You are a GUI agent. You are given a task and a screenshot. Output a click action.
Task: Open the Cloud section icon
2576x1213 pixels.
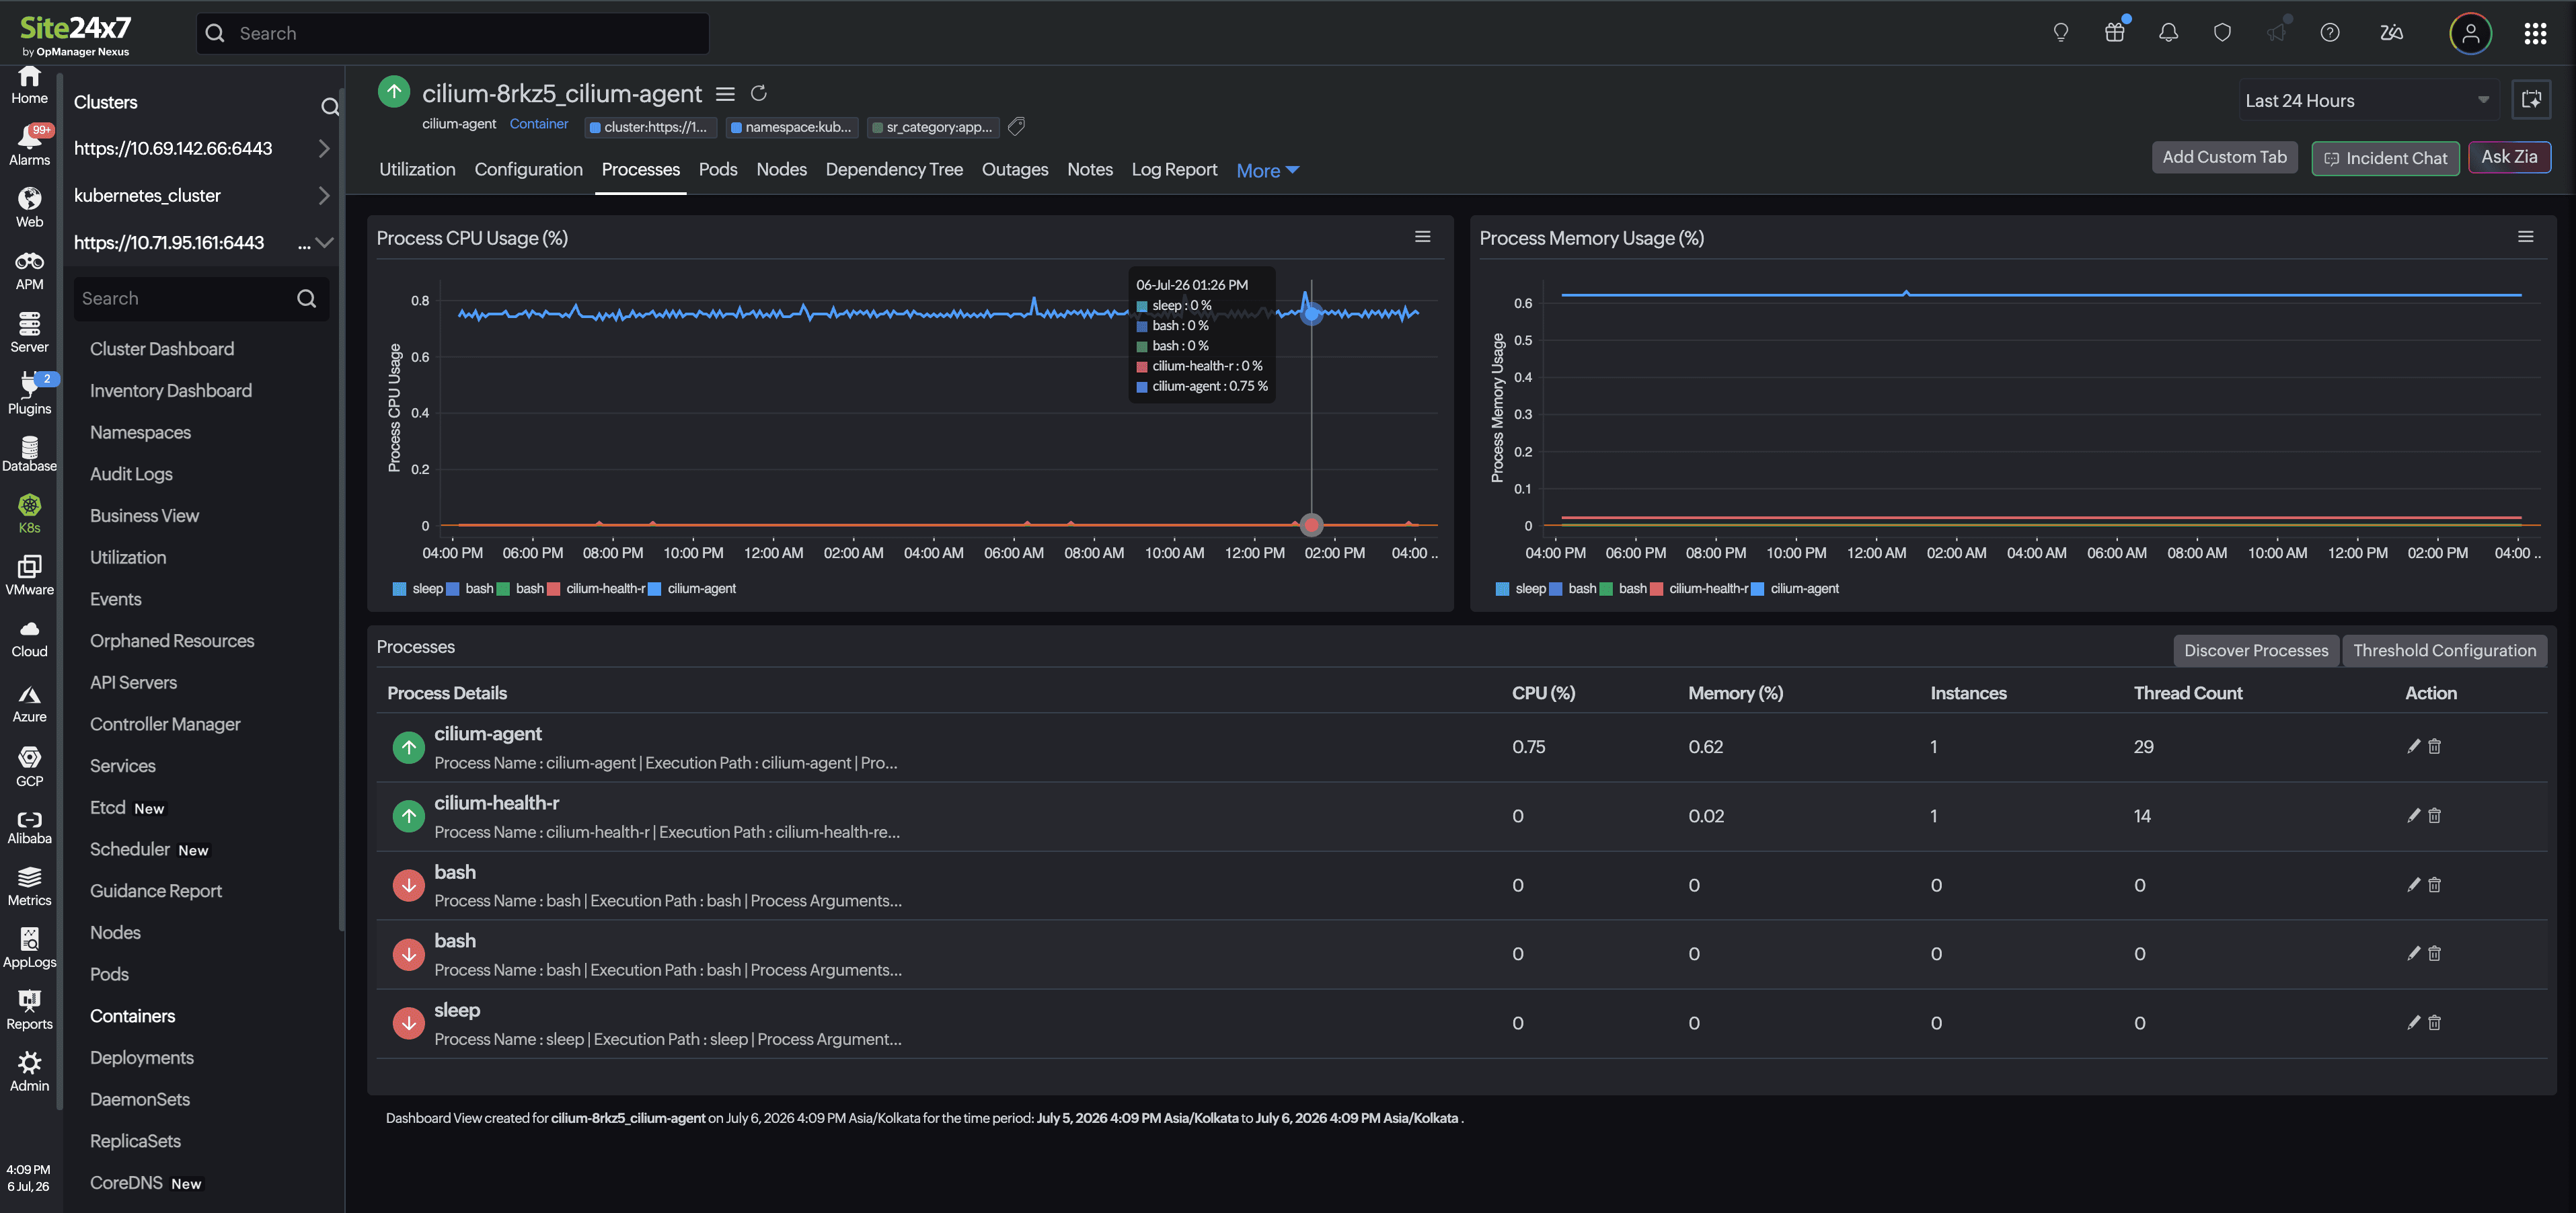coord(29,639)
